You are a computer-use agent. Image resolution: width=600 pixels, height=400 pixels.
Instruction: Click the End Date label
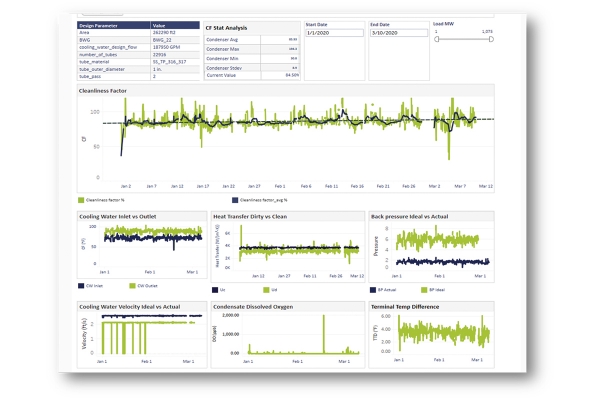tap(380, 24)
